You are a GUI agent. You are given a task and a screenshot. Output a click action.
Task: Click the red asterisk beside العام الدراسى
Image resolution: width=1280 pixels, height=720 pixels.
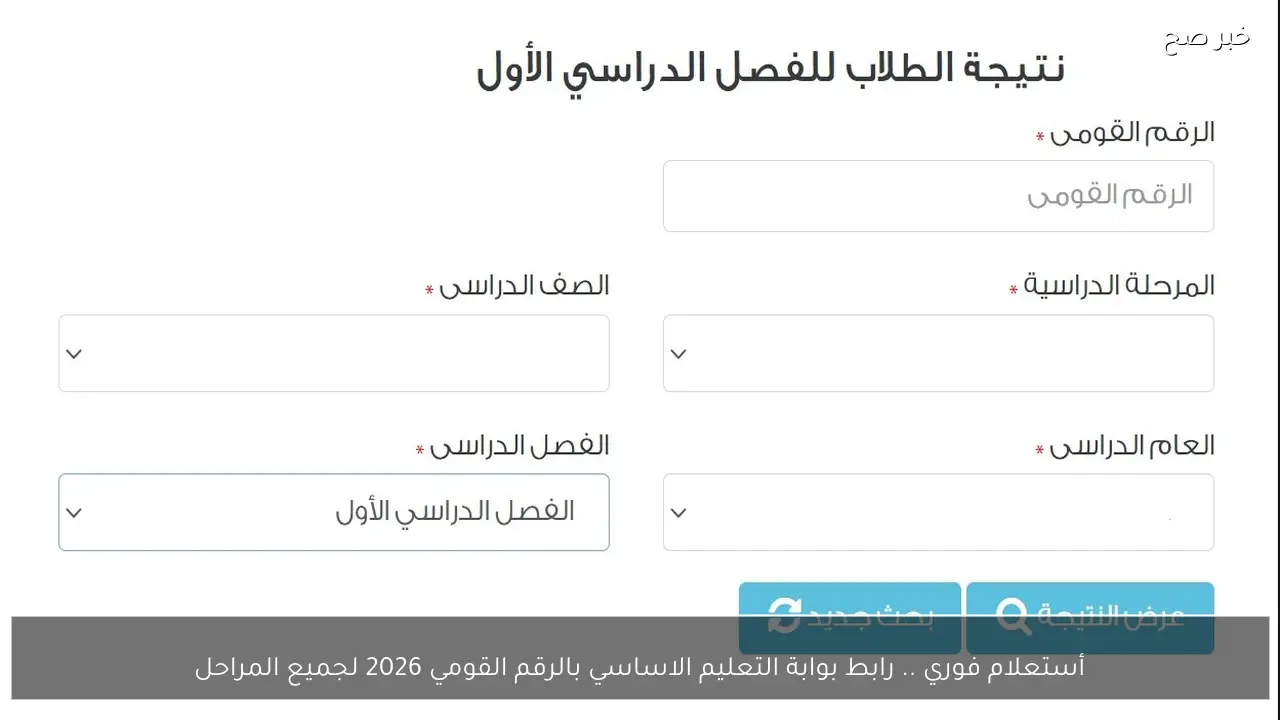pos(1038,450)
